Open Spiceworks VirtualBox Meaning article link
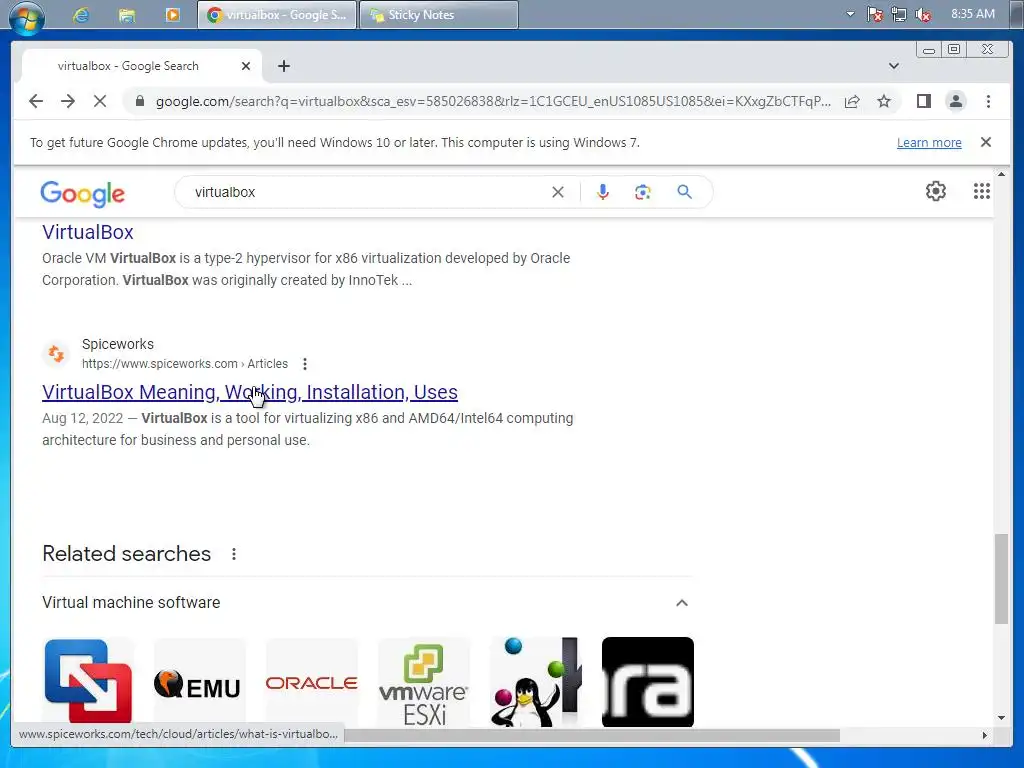The width and height of the screenshot is (1024, 768). pos(249,392)
